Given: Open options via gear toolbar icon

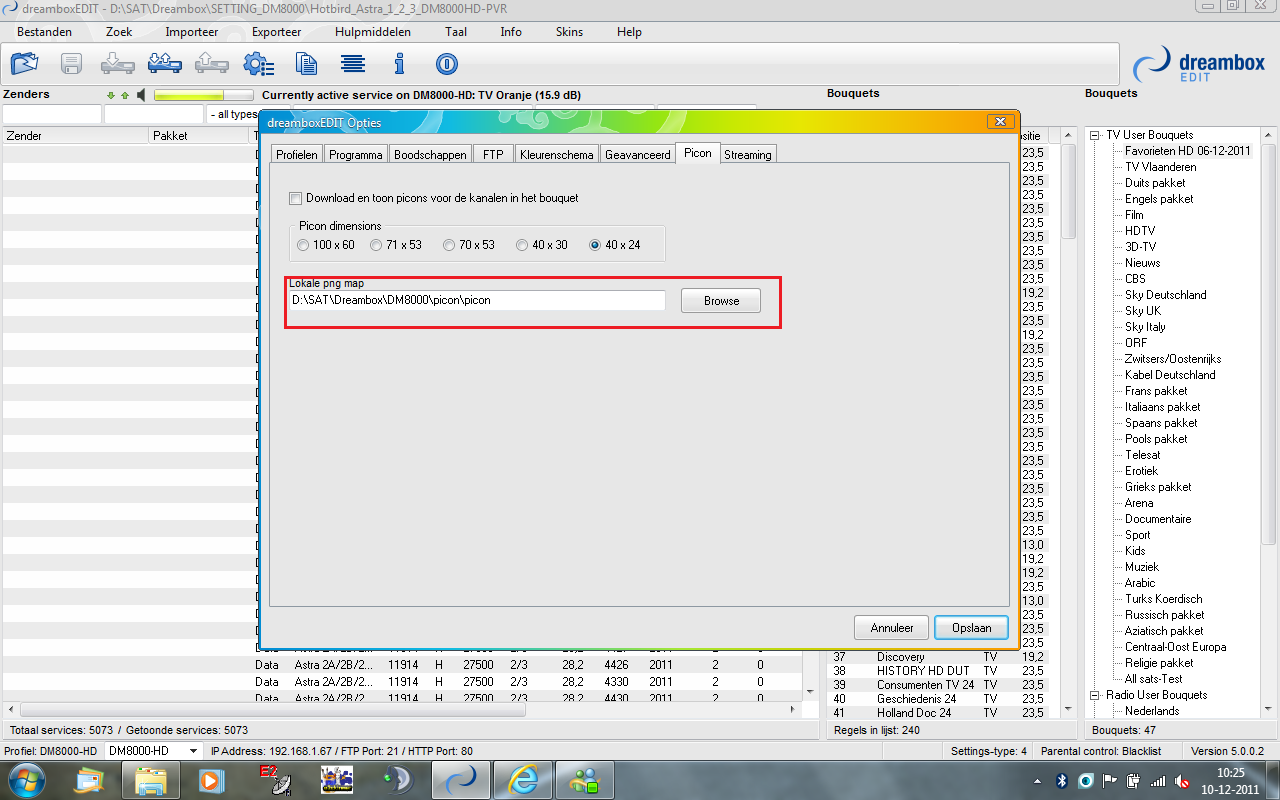Looking at the screenshot, I should 259,65.
